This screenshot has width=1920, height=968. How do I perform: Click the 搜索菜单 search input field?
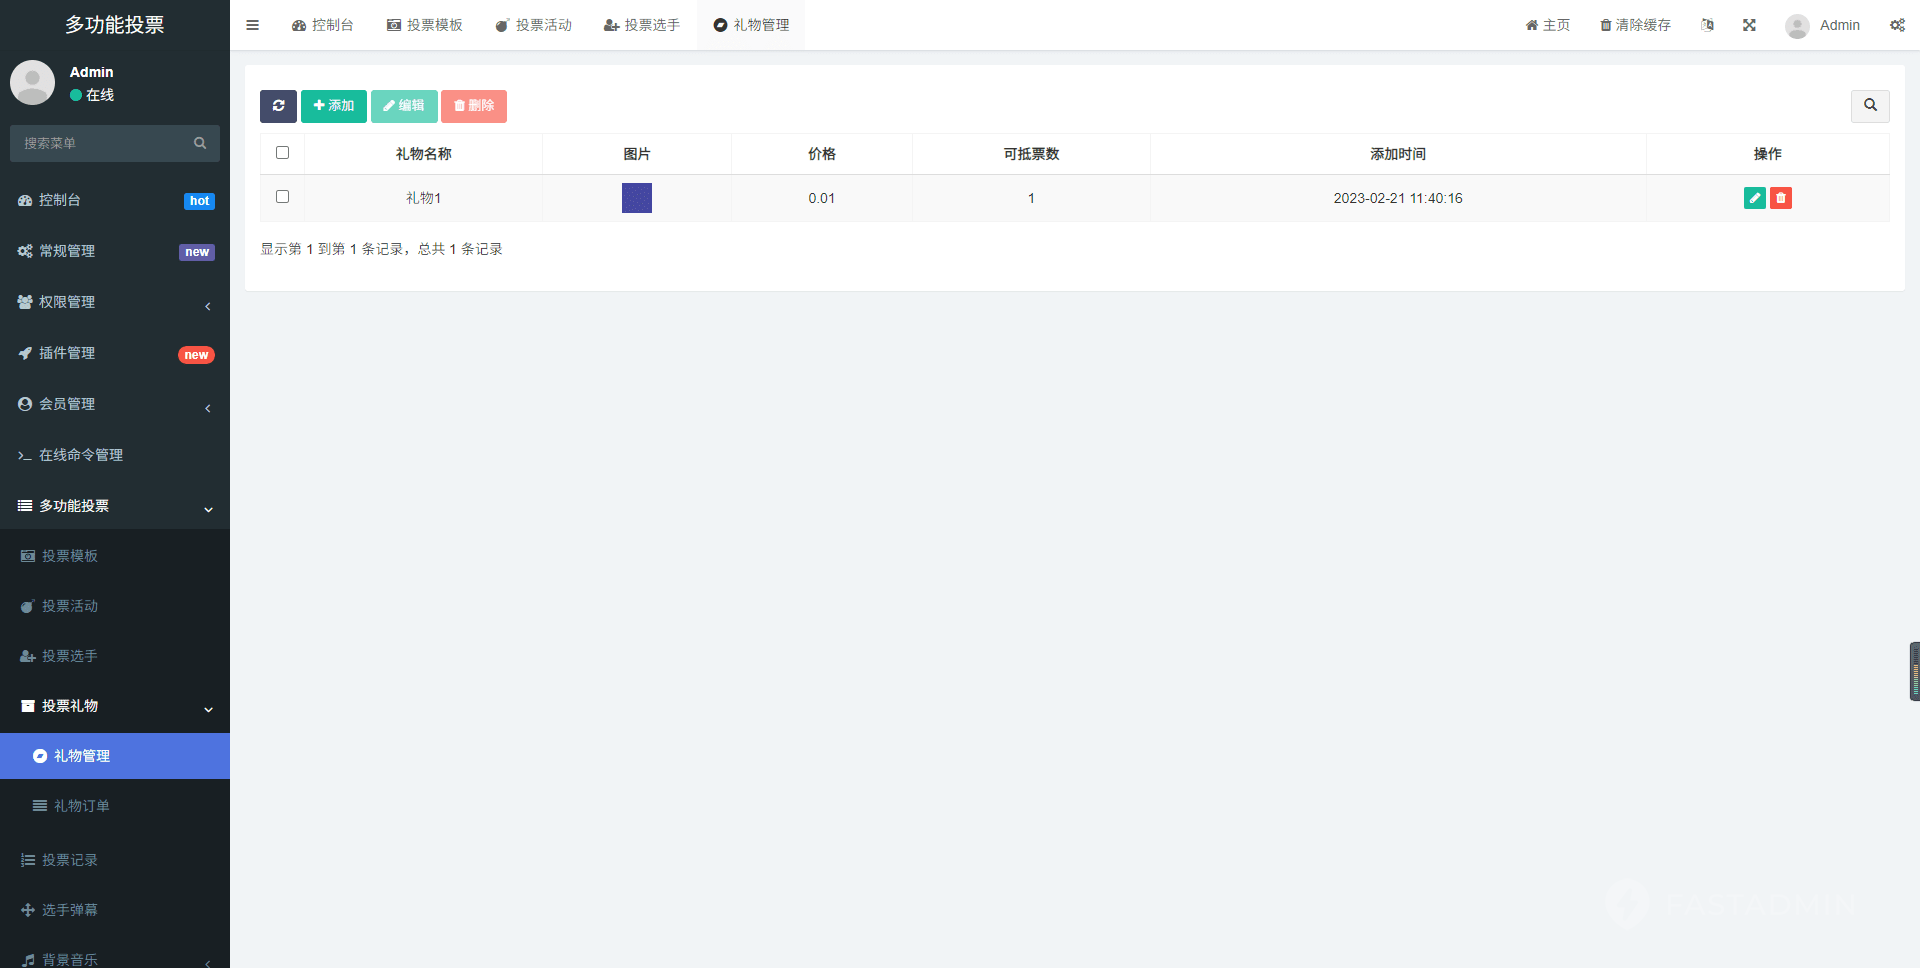(105, 143)
